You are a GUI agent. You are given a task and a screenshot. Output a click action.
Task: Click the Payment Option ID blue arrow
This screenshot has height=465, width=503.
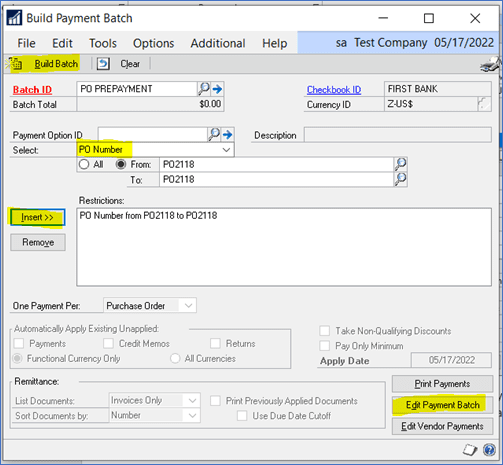[227, 135]
